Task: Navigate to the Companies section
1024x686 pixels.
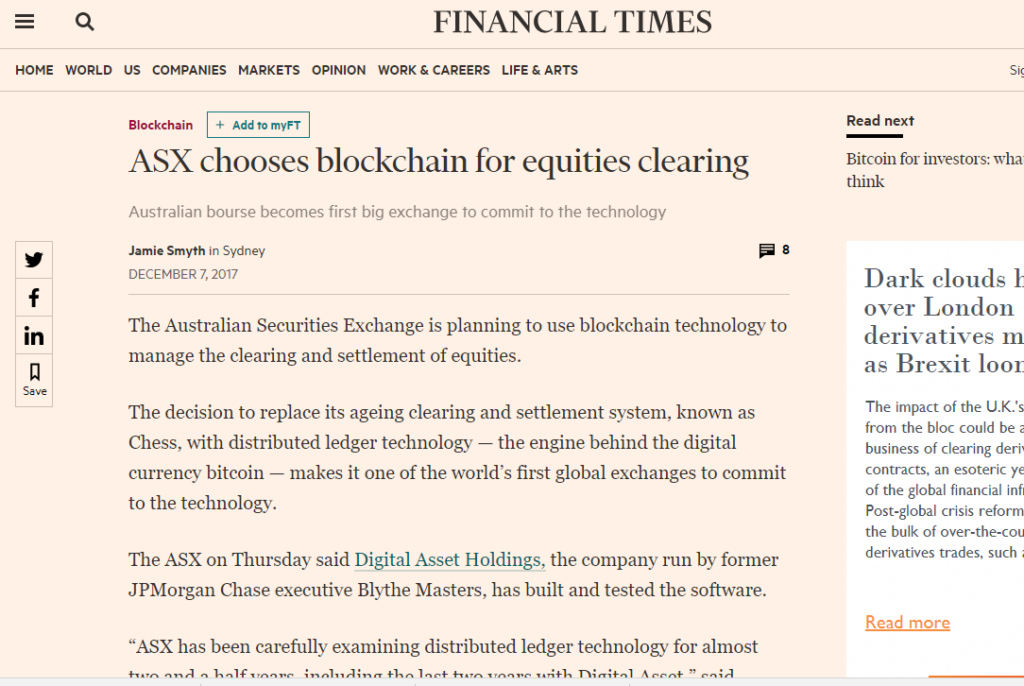Action: pos(189,70)
